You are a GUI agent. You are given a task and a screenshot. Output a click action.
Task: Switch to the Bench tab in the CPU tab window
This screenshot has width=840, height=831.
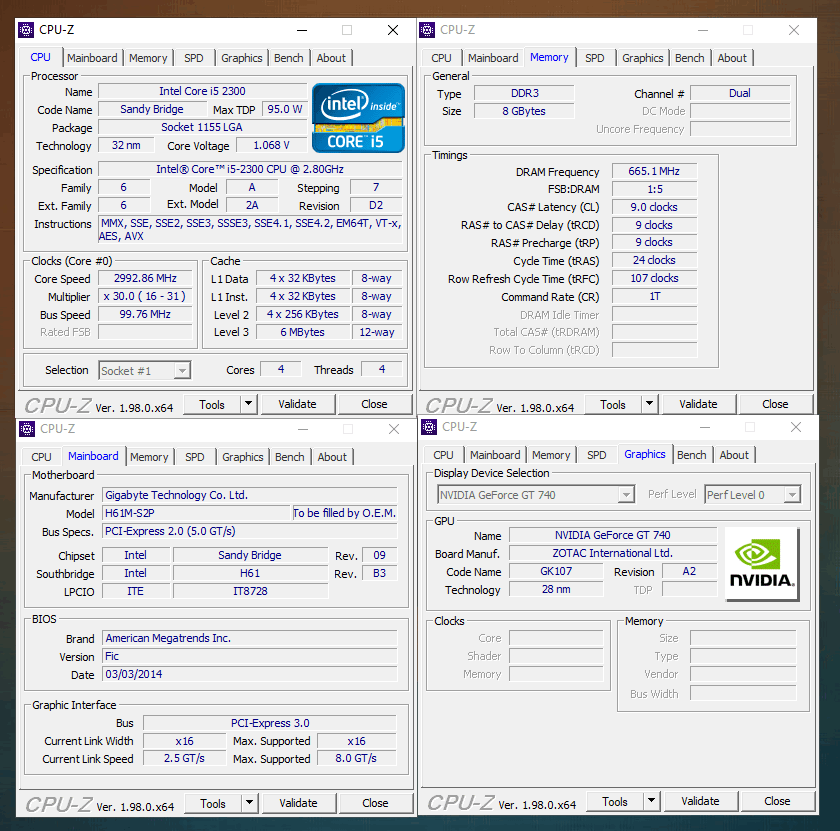[x=289, y=58]
